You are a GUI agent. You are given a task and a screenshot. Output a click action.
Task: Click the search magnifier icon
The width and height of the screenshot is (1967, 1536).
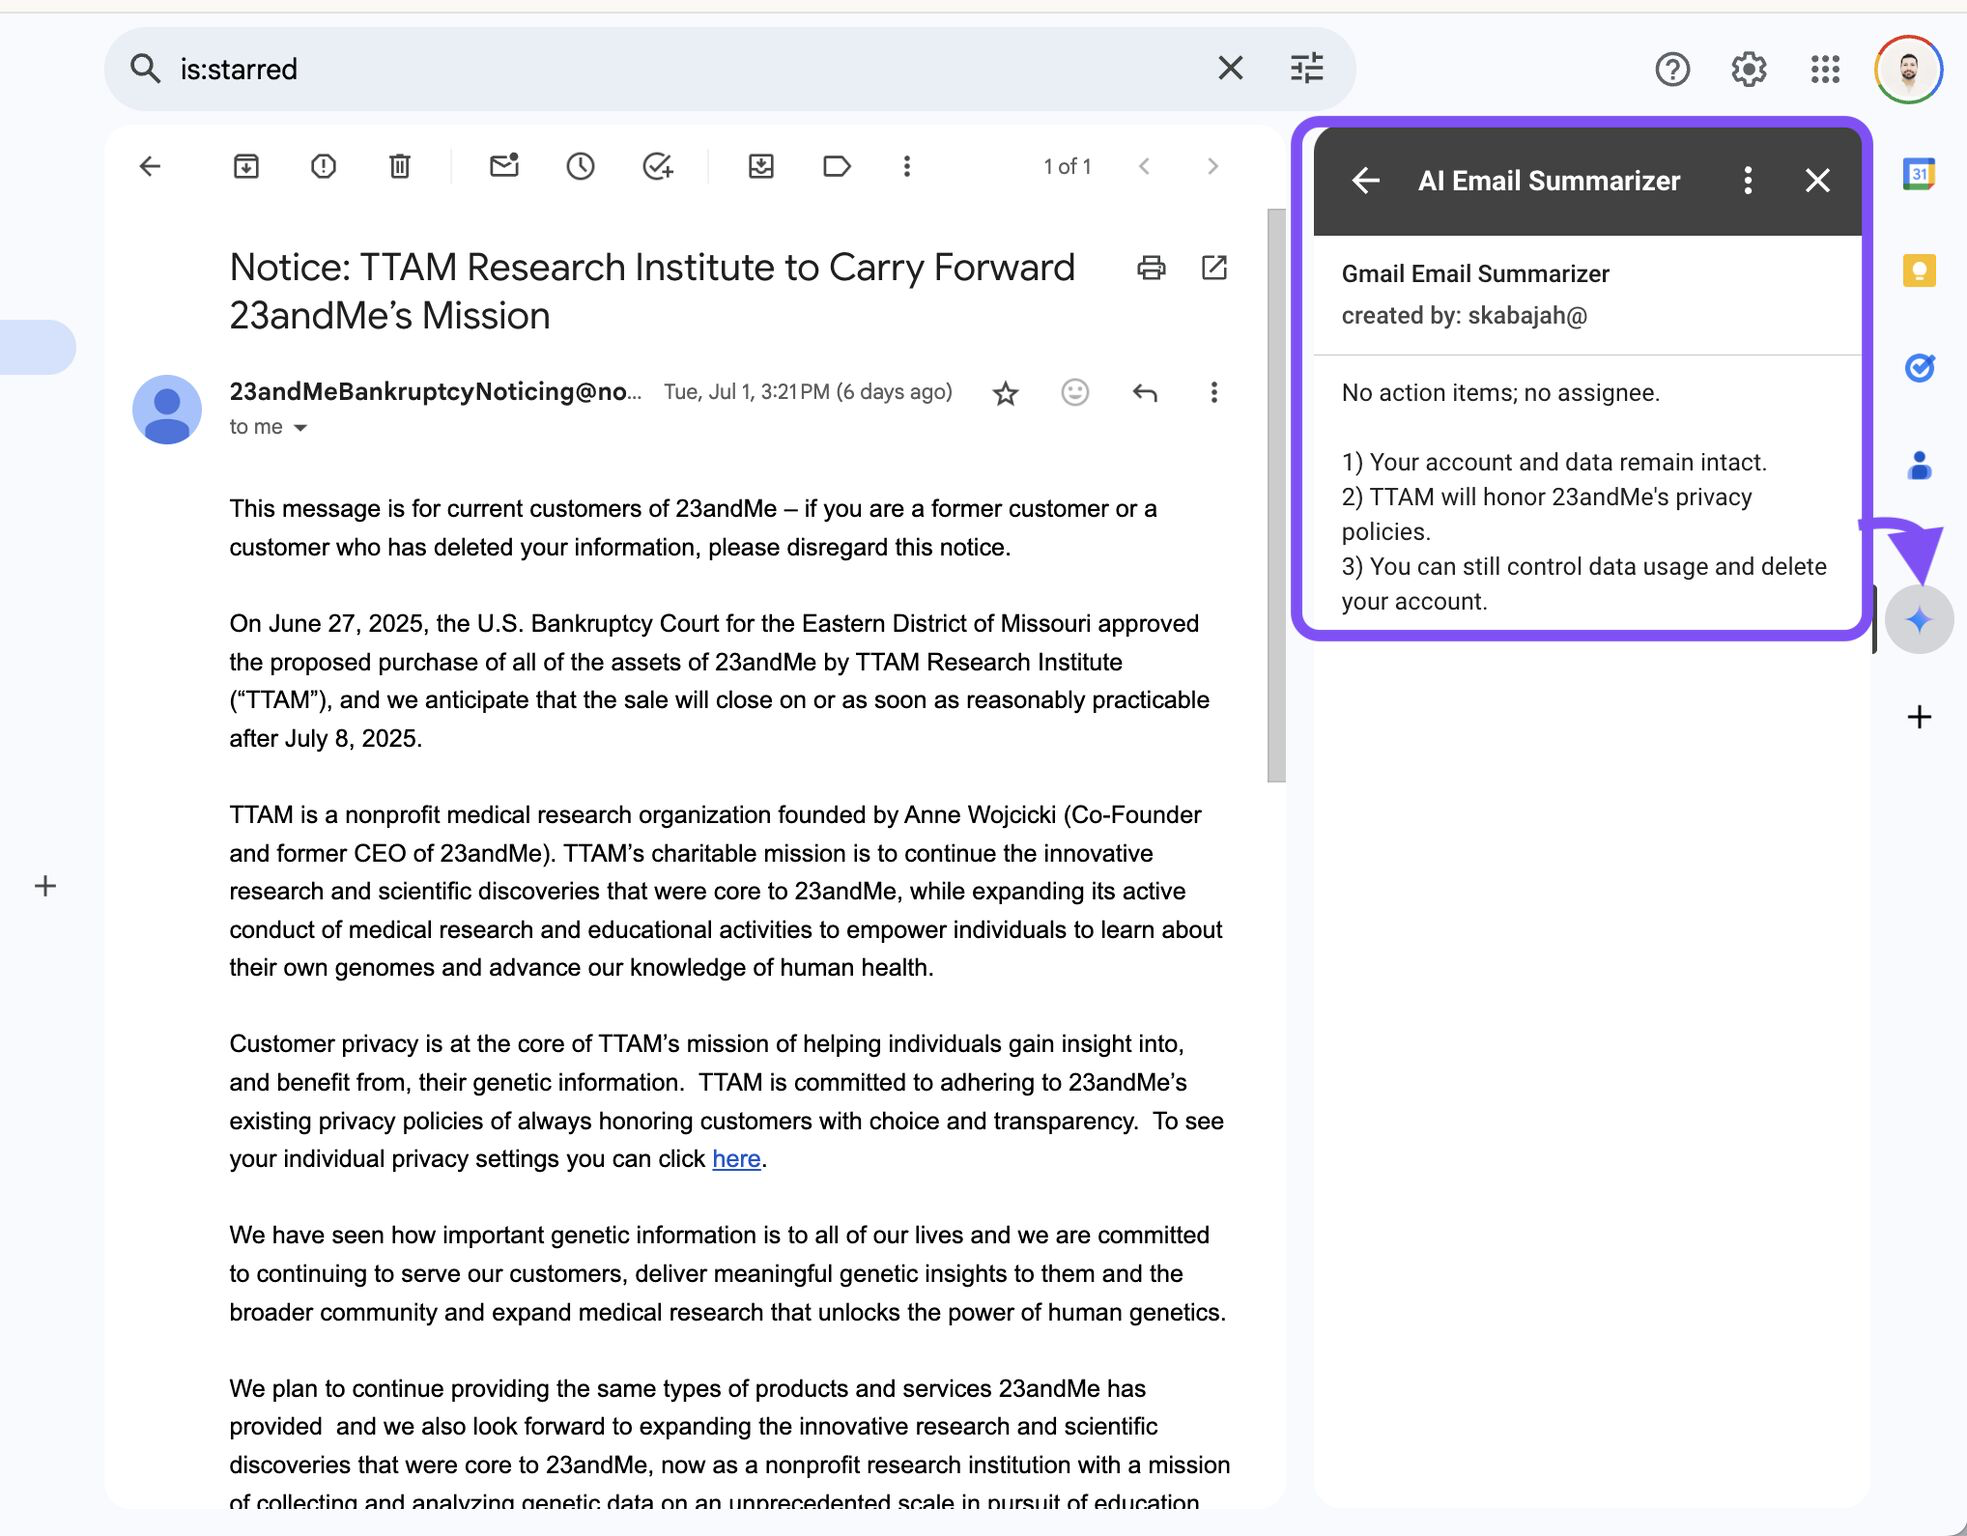(x=146, y=69)
